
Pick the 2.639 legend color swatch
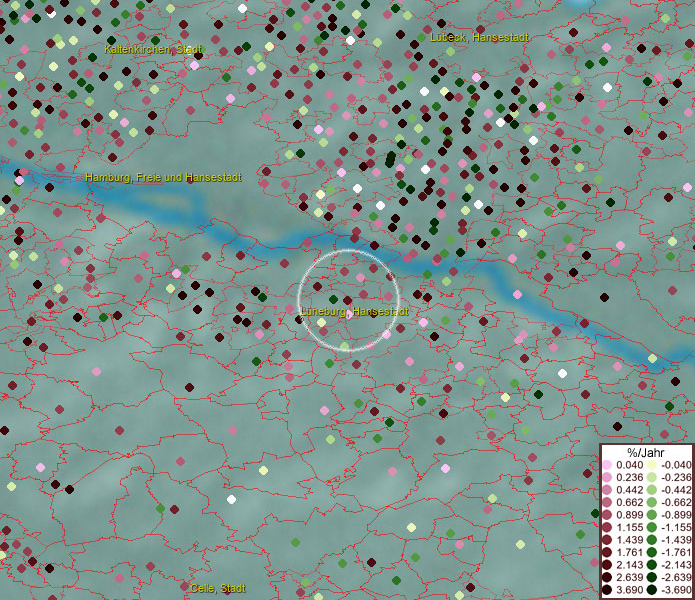(607, 577)
